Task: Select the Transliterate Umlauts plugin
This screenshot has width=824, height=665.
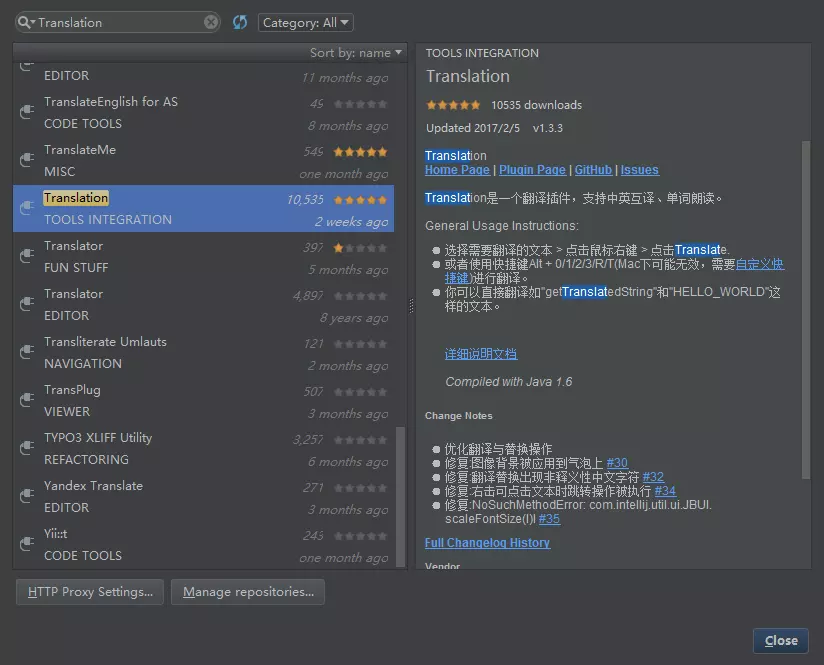Action: coord(203,352)
